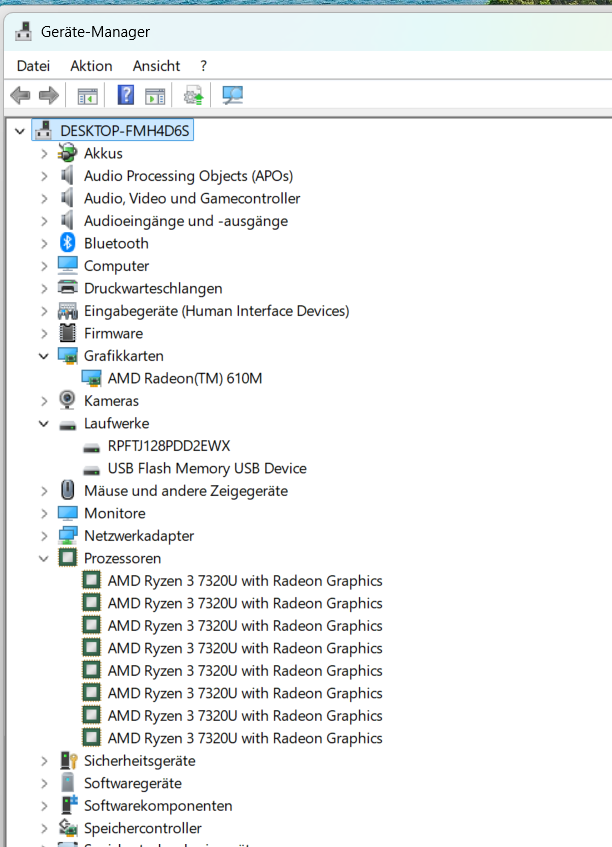Click the Eingabegeräte HID icon
Image resolution: width=612 pixels, height=847 pixels.
pos(68,311)
